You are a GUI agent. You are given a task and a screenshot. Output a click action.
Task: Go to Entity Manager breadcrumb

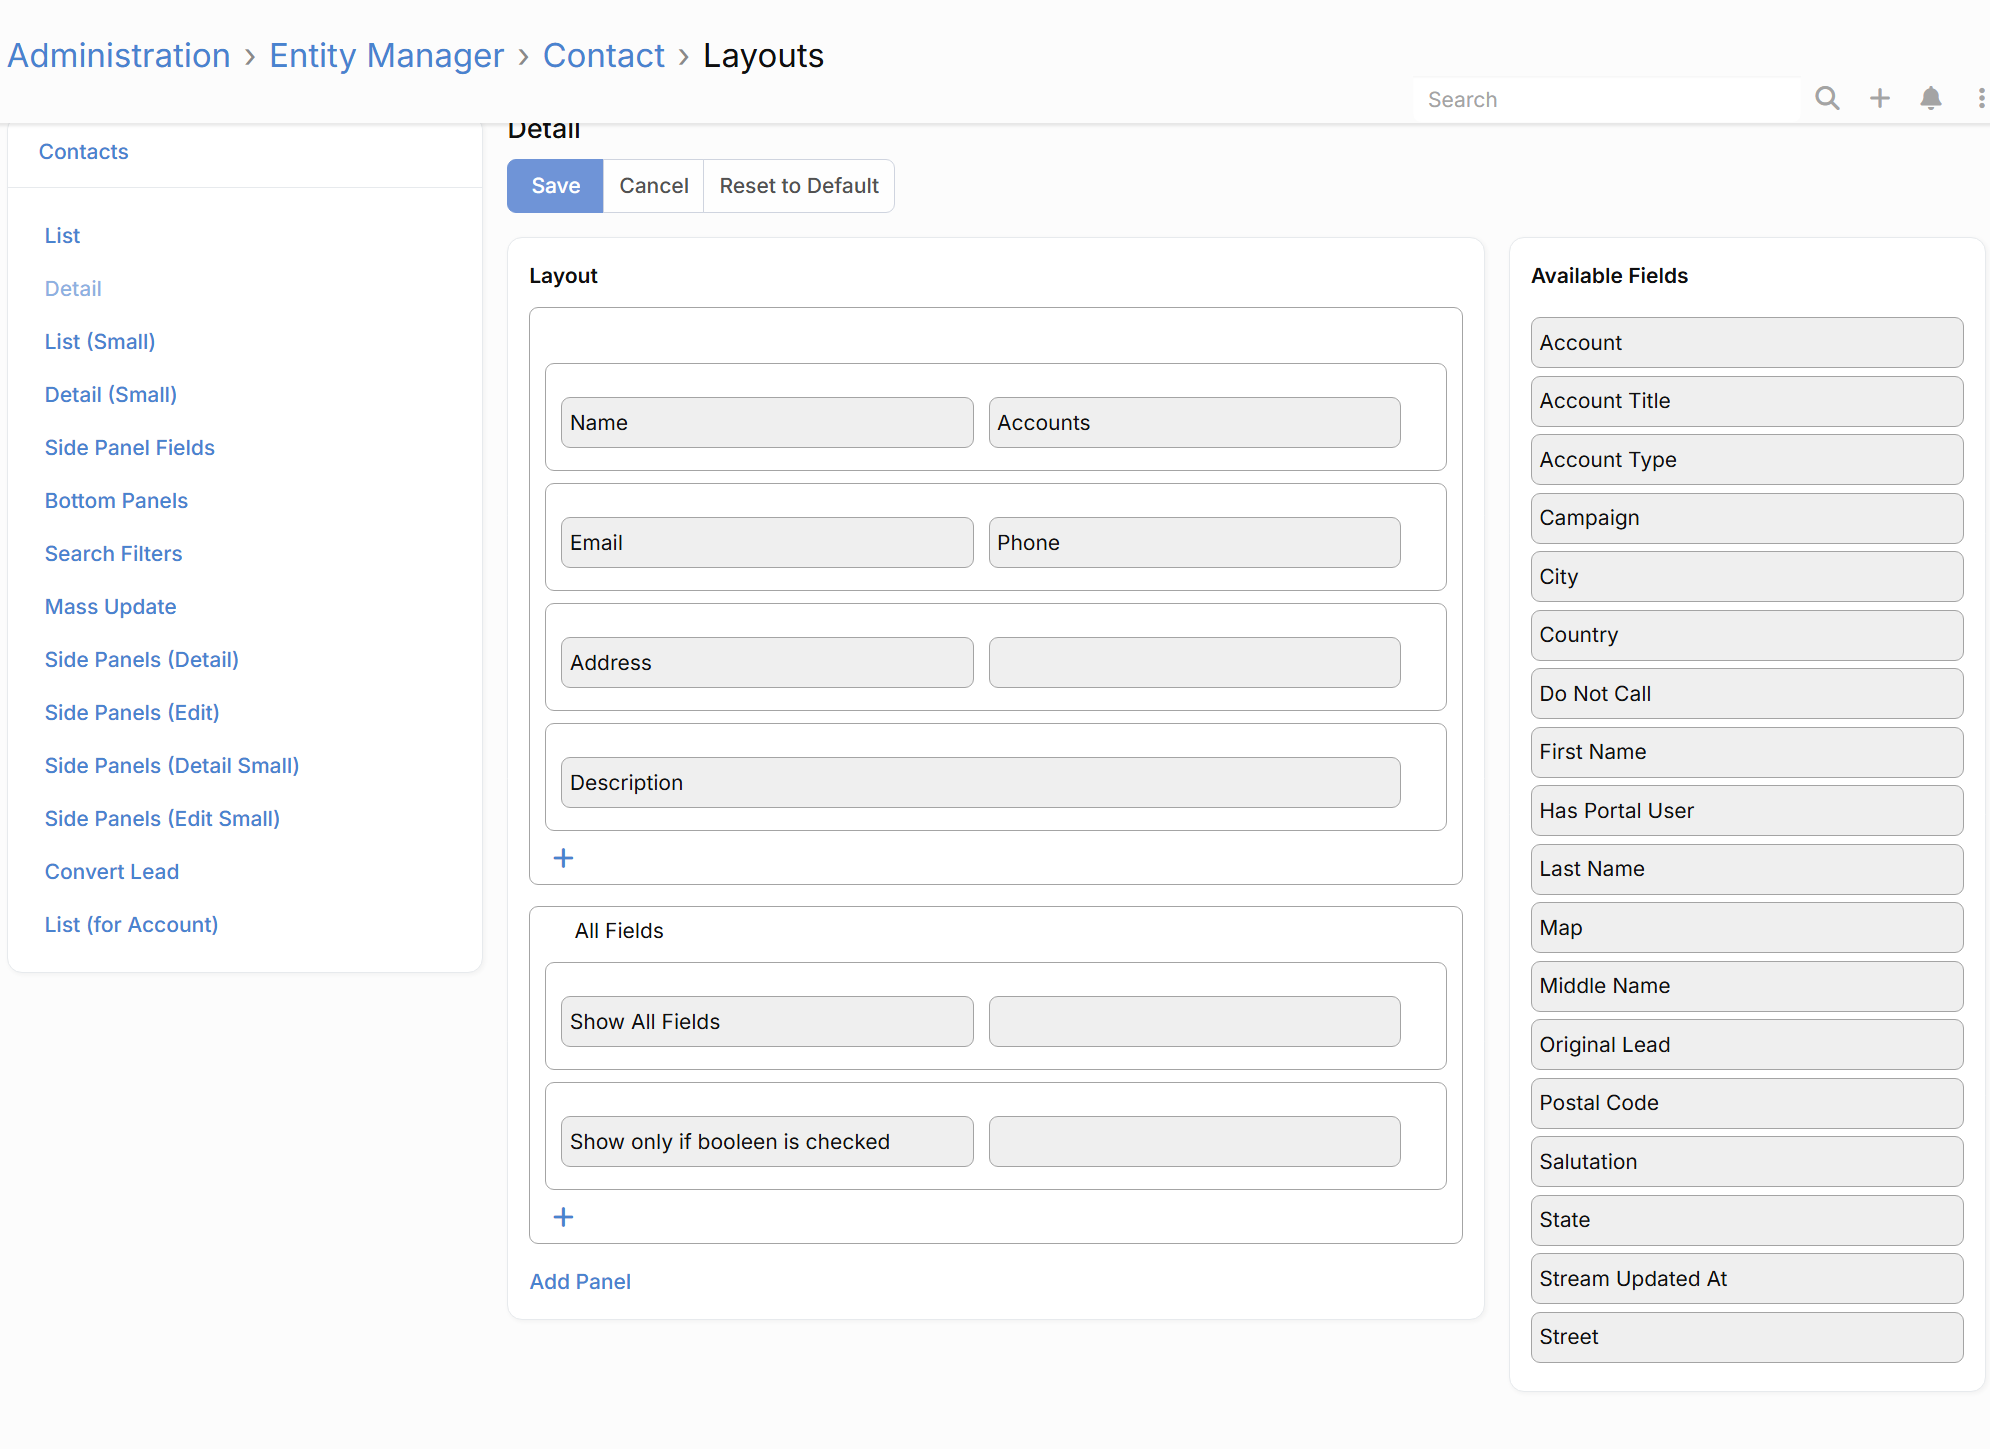click(x=386, y=56)
